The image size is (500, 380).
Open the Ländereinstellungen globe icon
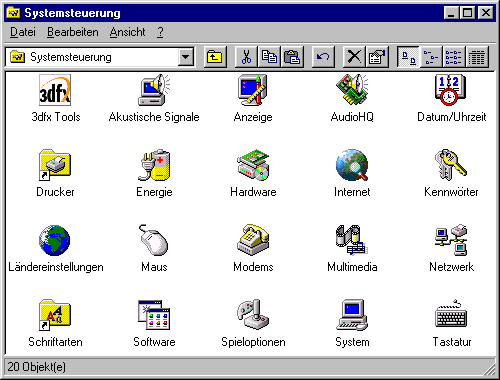[55, 240]
